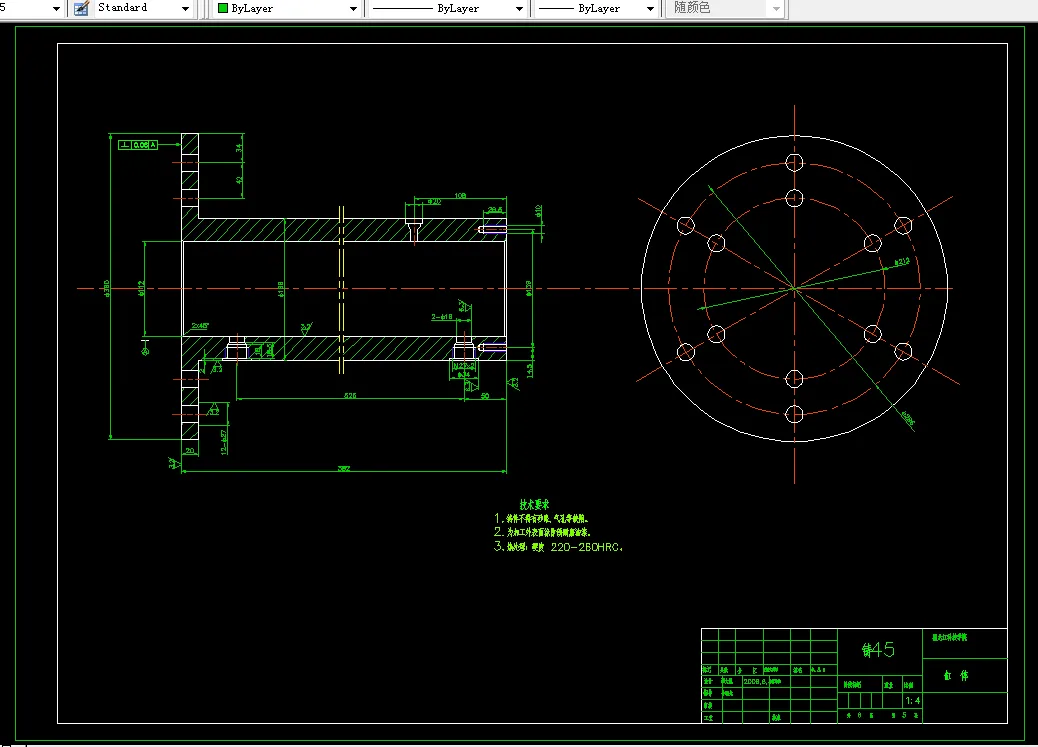Select the datum symbol below φ112 dimension

pos(146,347)
